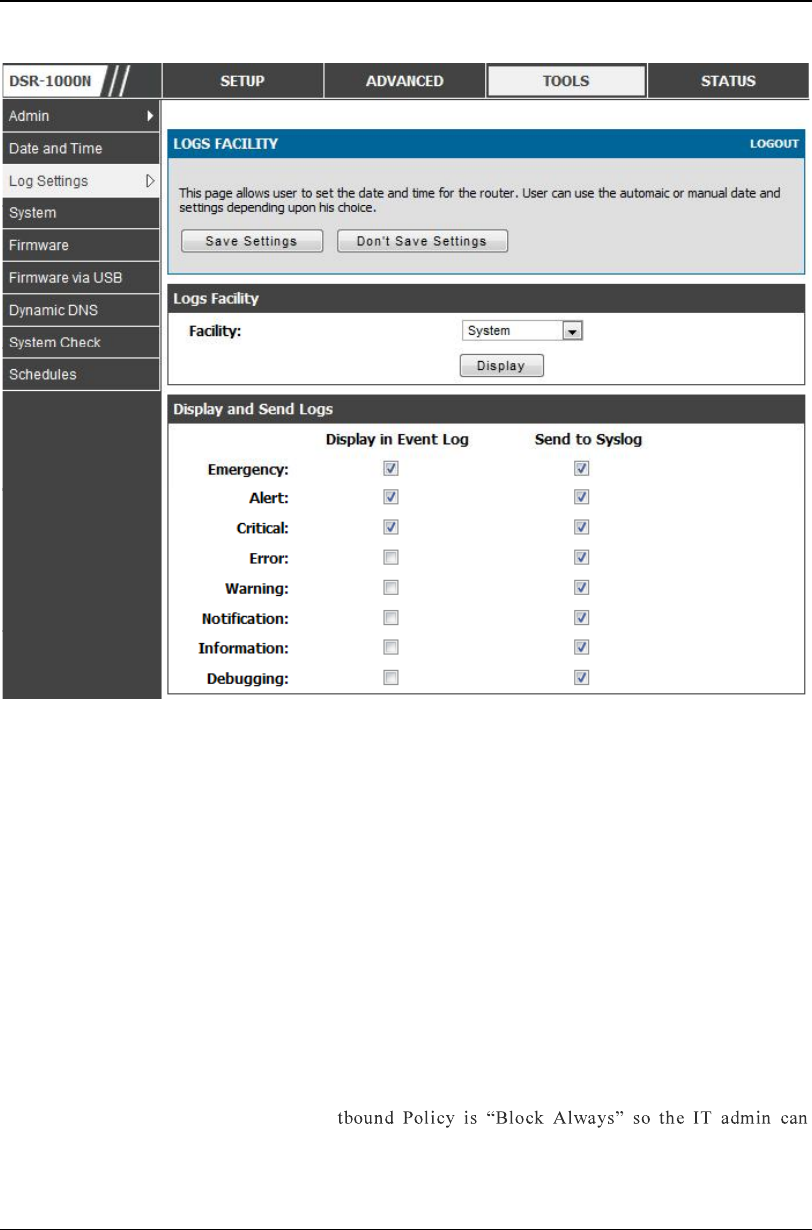Viewport: 812px width, 1230px height.
Task: Click the LOGOUT link
Action: [774, 144]
